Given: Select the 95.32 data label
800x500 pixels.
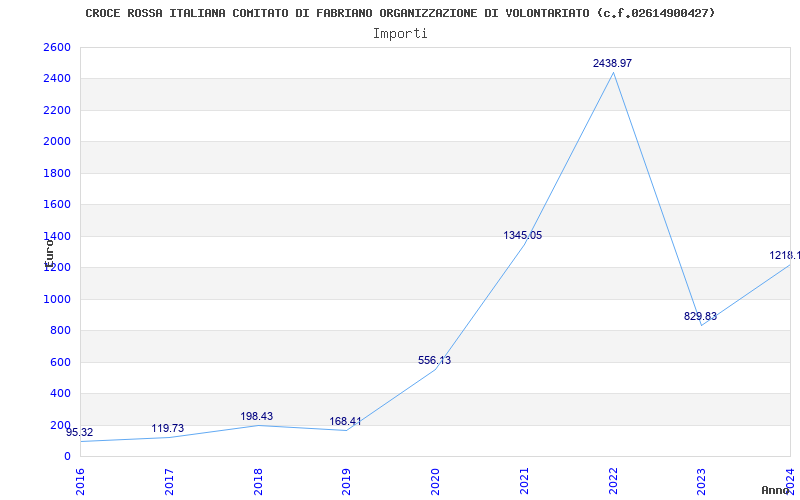Looking at the screenshot, I should [x=80, y=433].
